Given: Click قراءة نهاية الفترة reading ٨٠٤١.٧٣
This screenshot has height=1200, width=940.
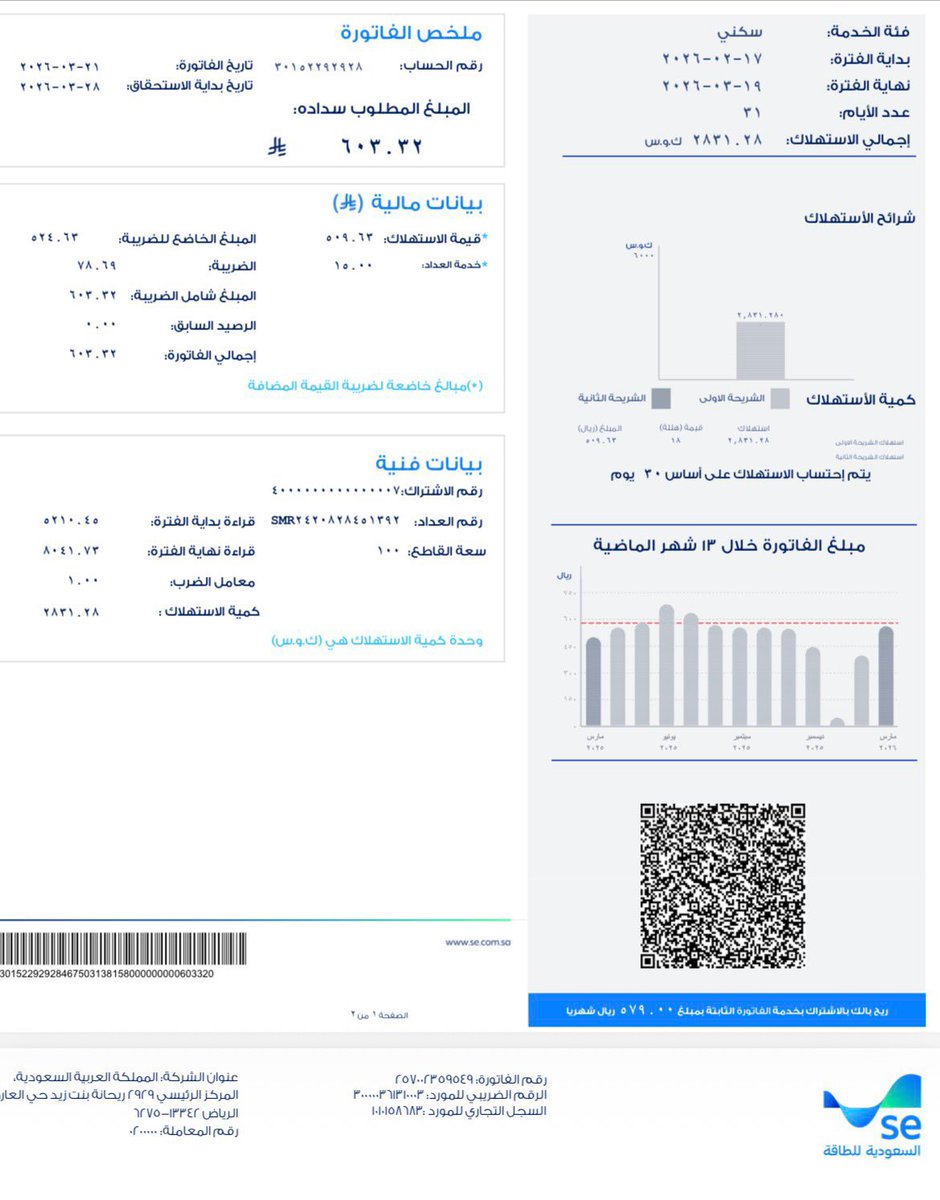Looking at the screenshot, I should [x=71, y=551].
